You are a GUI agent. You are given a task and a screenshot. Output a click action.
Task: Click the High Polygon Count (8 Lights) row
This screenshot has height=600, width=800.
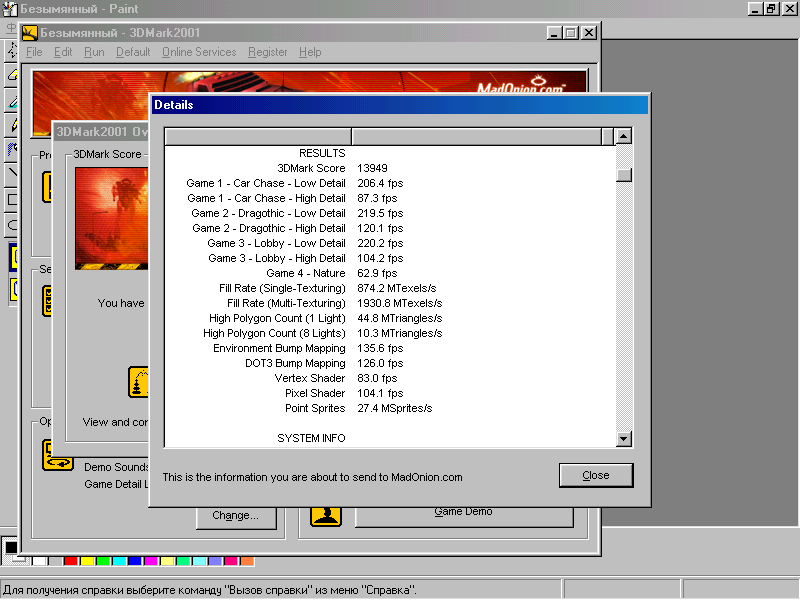pyautogui.click(x=390, y=334)
